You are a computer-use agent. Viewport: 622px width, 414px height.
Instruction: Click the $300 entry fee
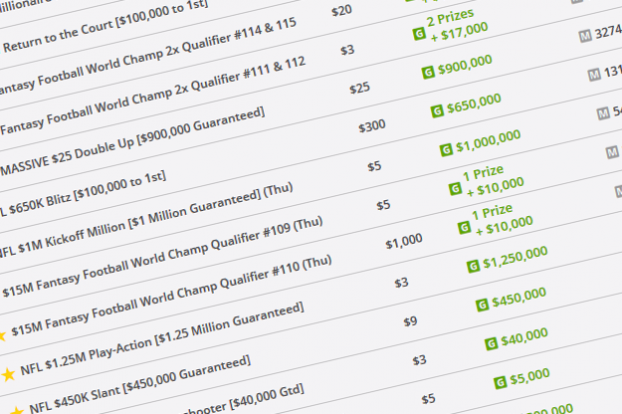tap(372, 127)
